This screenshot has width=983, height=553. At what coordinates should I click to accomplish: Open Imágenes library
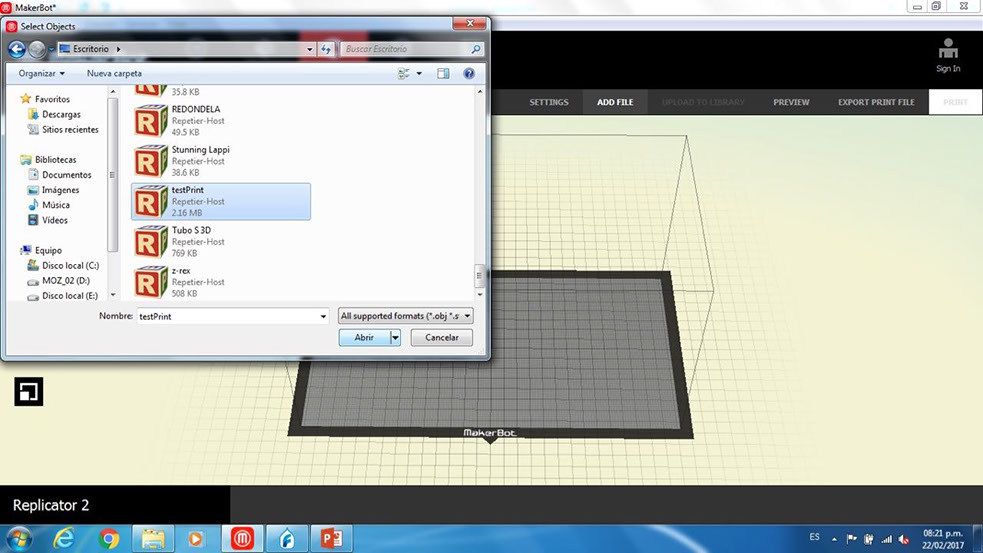coord(60,190)
